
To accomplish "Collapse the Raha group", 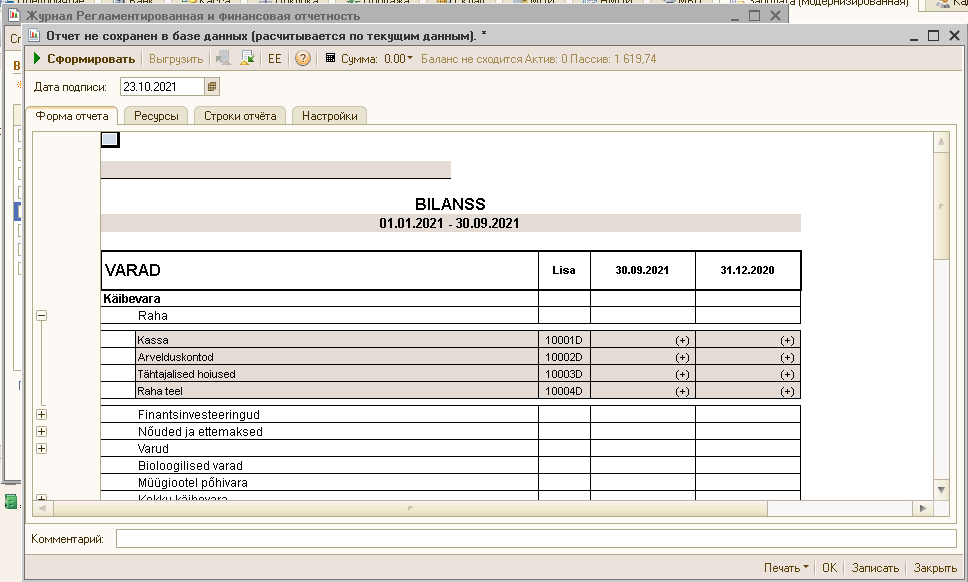I will pos(41,315).
